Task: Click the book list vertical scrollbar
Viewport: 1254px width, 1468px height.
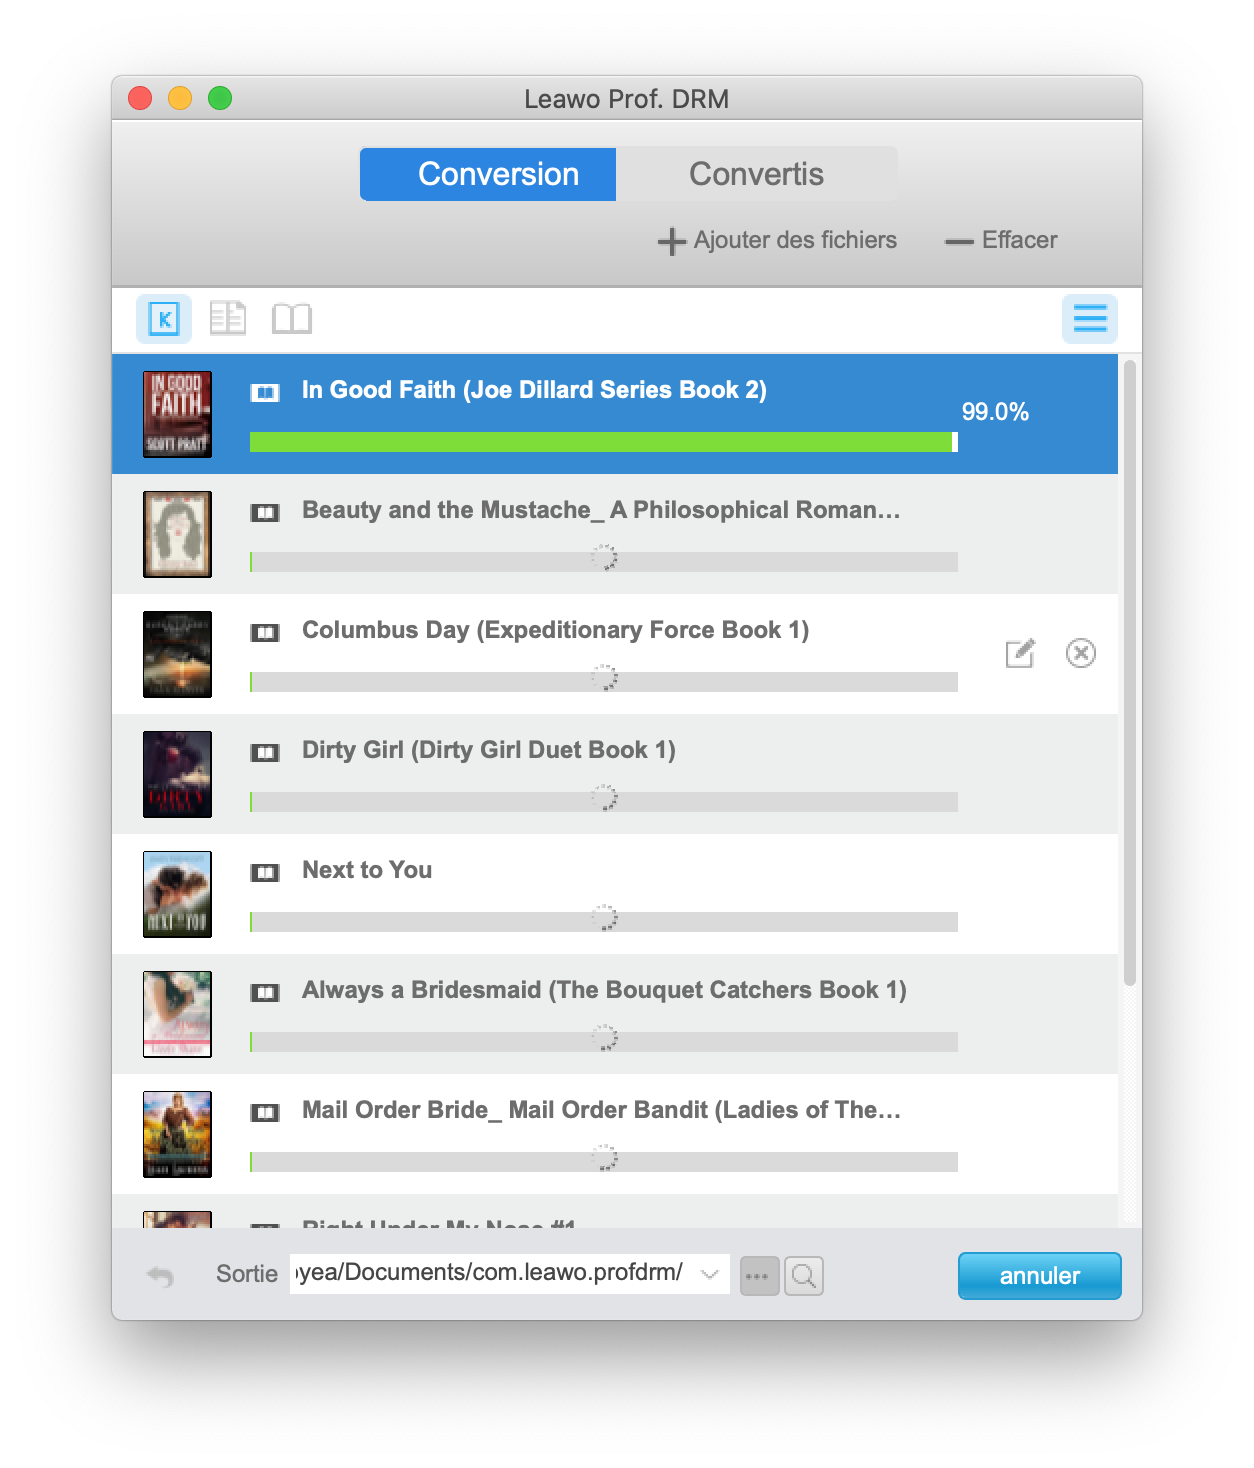Action: click(1130, 673)
